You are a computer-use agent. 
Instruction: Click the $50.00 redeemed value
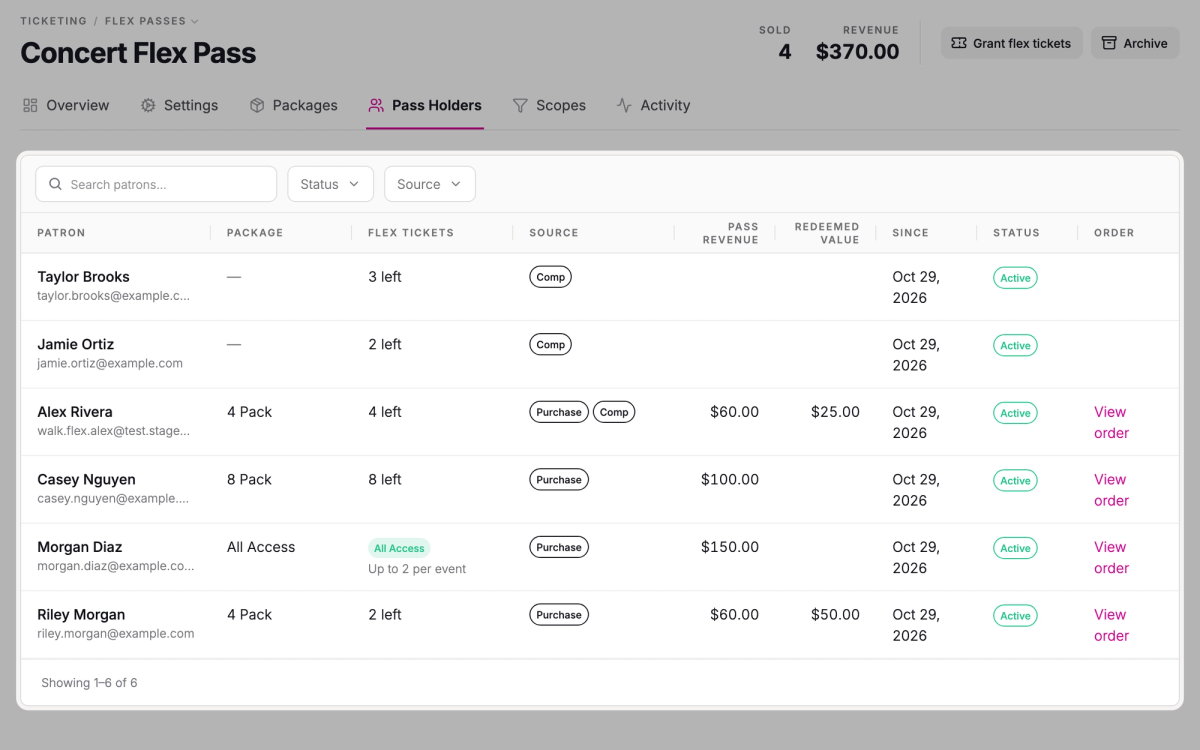tap(835, 614)
